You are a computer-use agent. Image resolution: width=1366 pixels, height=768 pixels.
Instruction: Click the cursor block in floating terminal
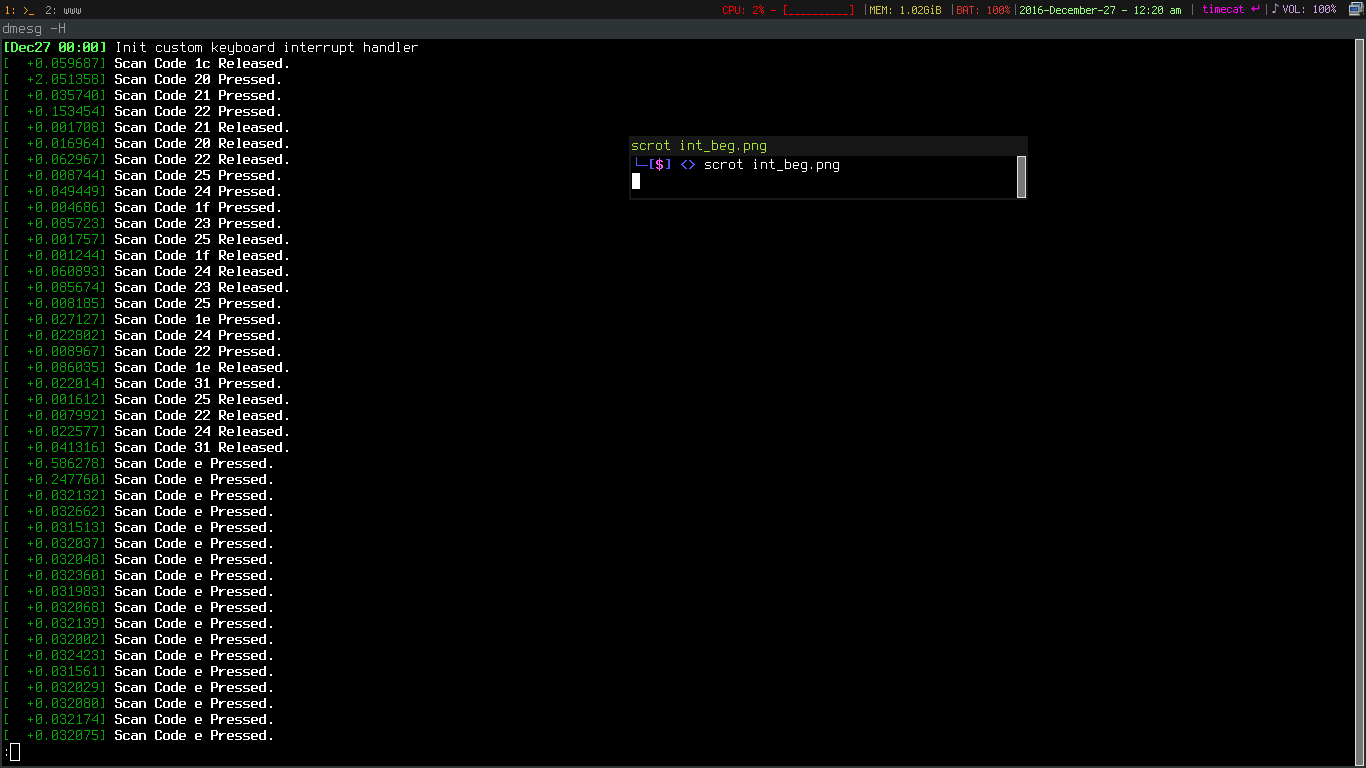[636, 181]
